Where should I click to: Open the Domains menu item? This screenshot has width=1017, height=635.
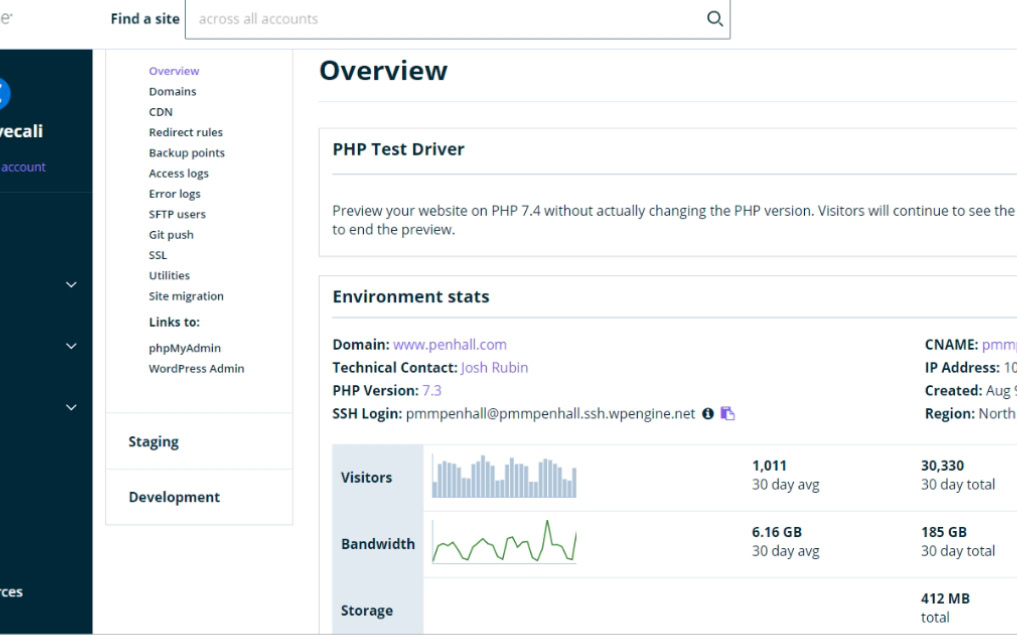point(172,91)
